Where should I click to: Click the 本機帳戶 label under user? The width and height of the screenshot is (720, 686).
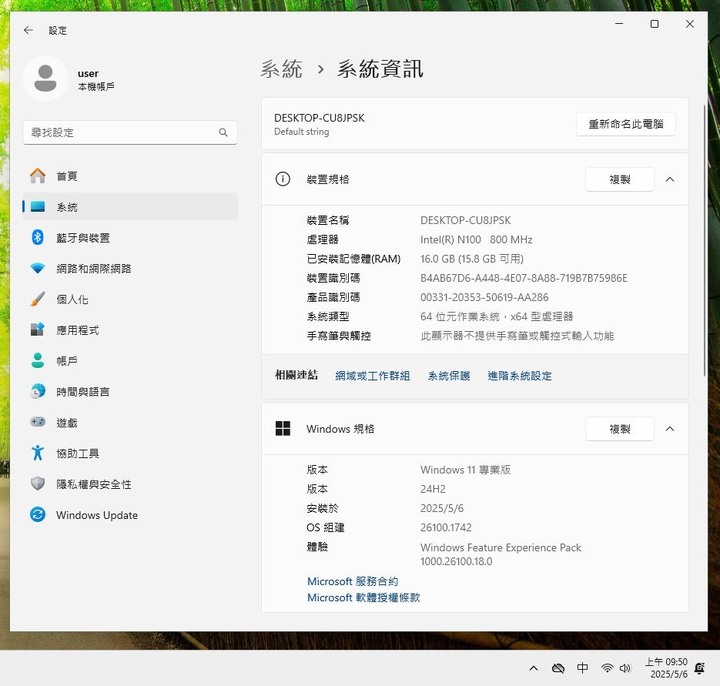(x=96, y=86)
